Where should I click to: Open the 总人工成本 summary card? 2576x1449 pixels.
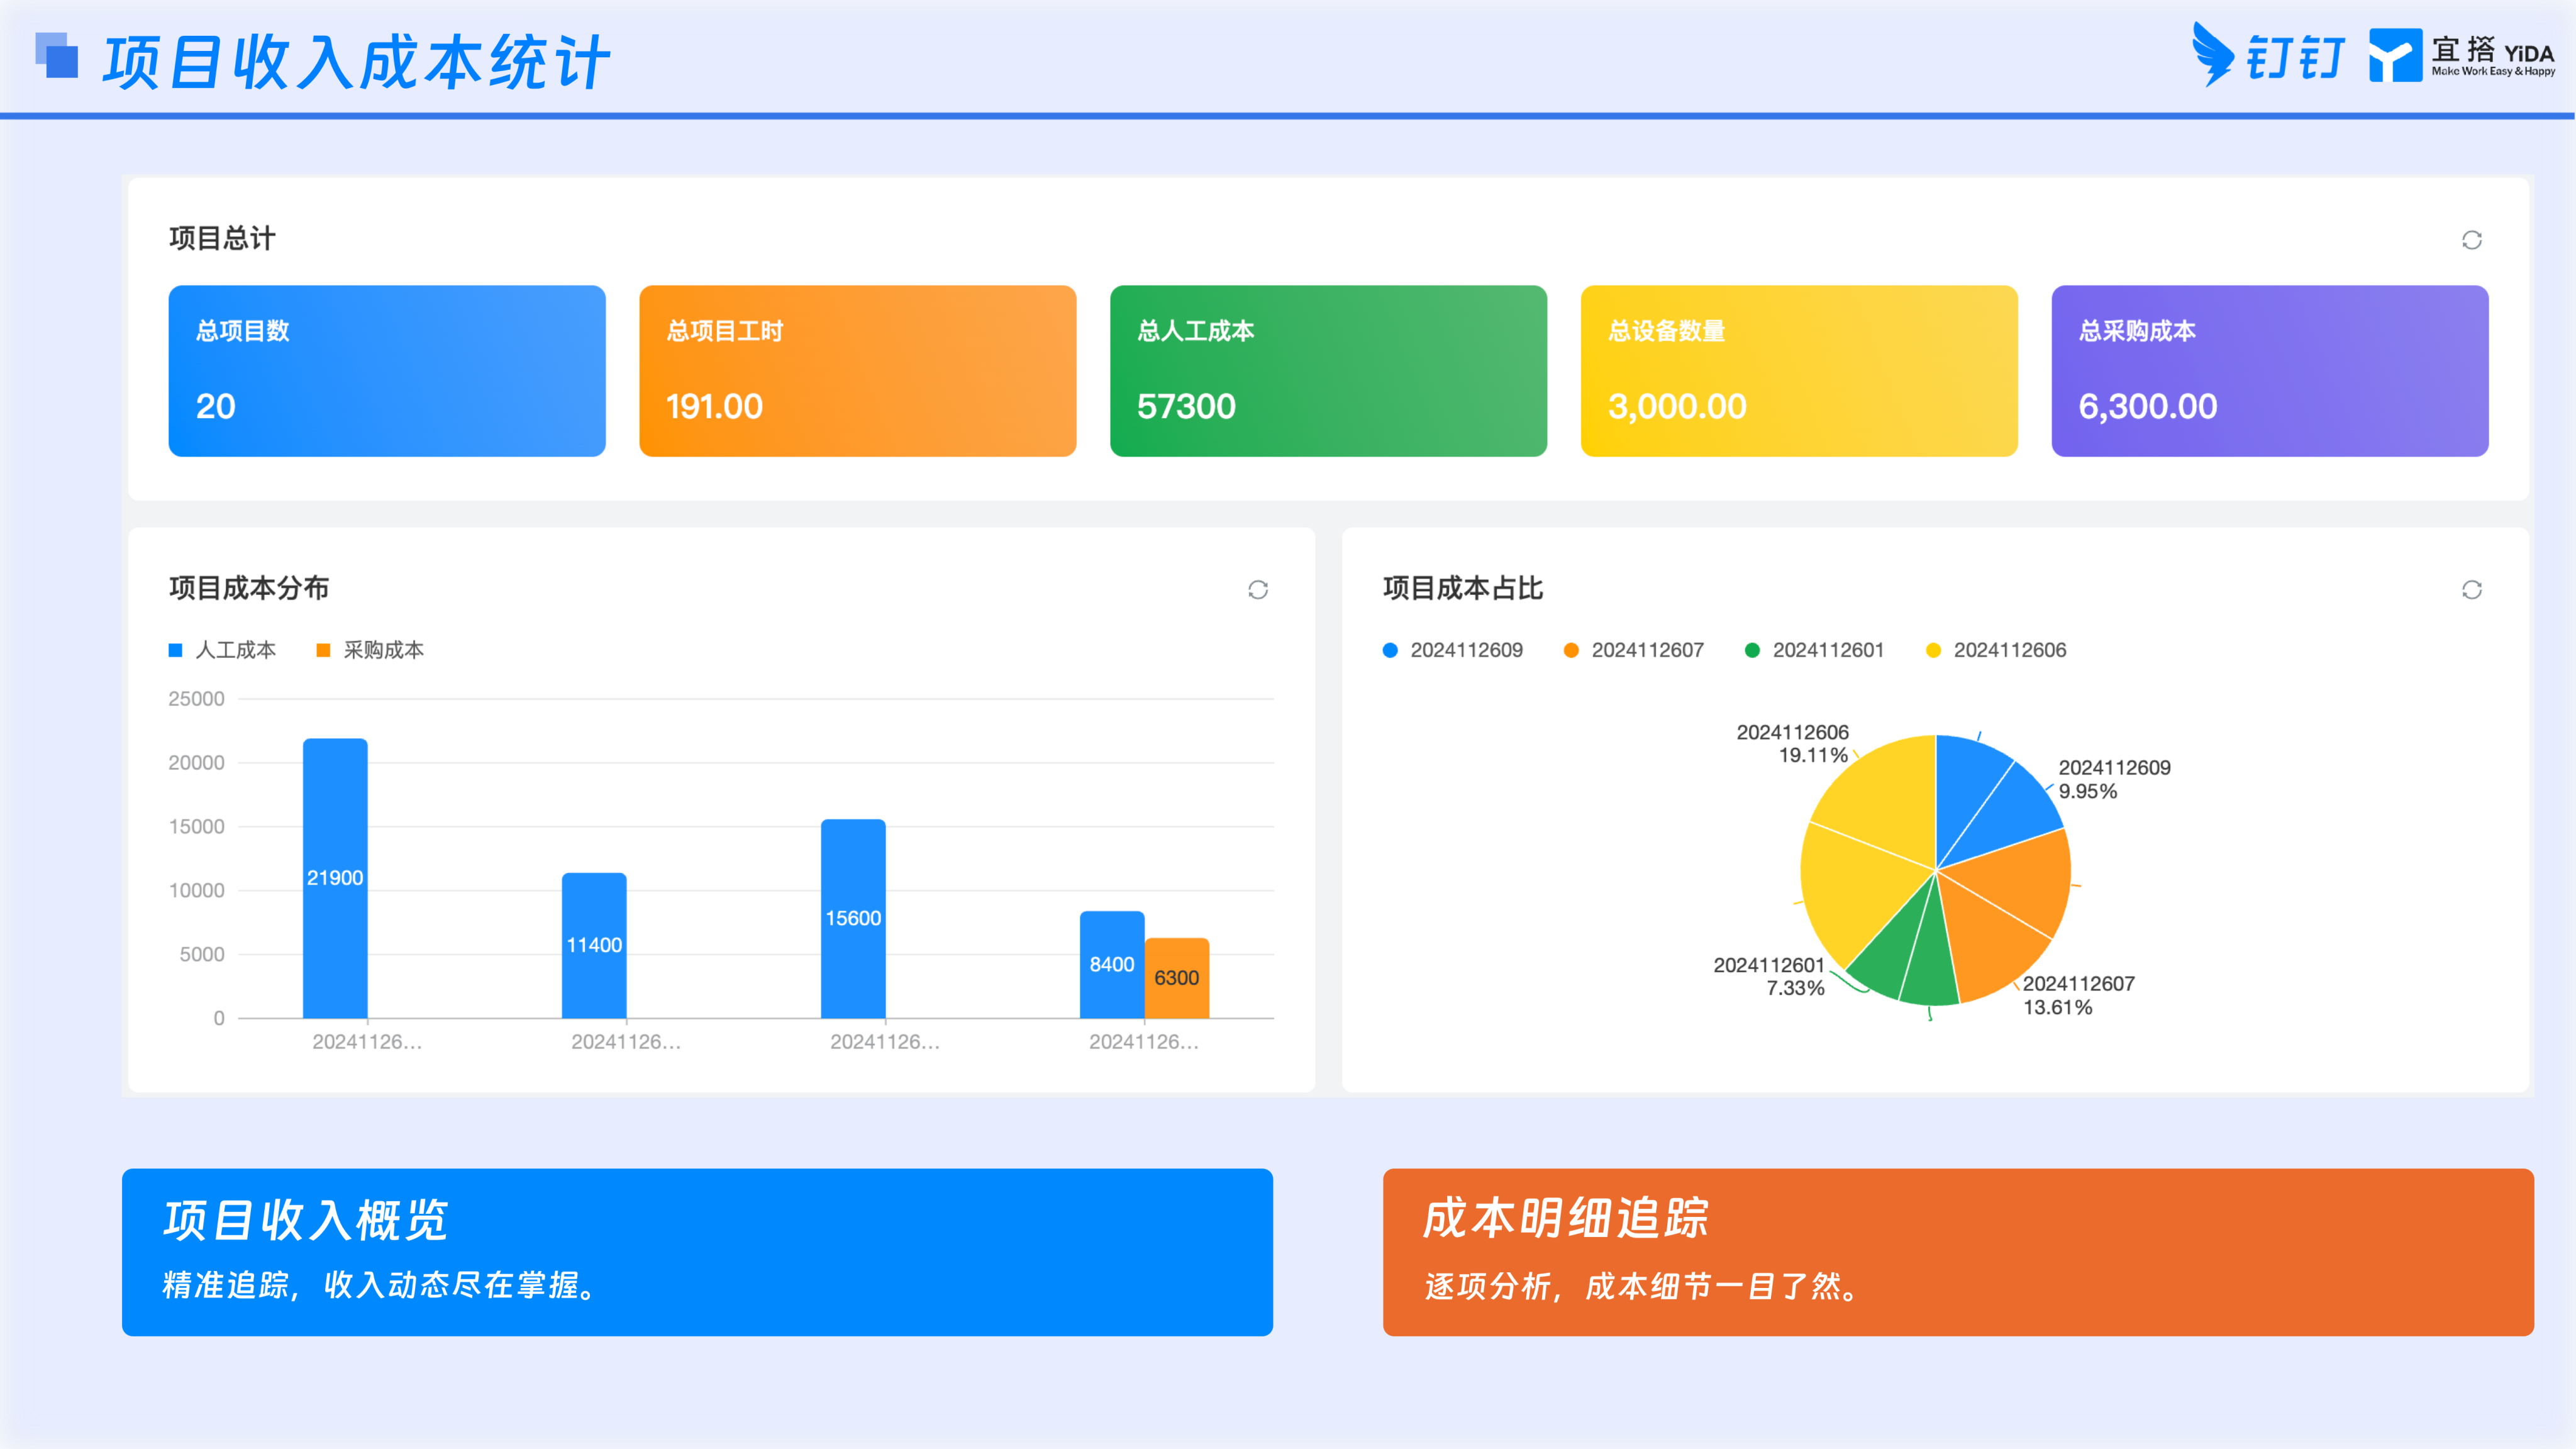[1329, 371]
